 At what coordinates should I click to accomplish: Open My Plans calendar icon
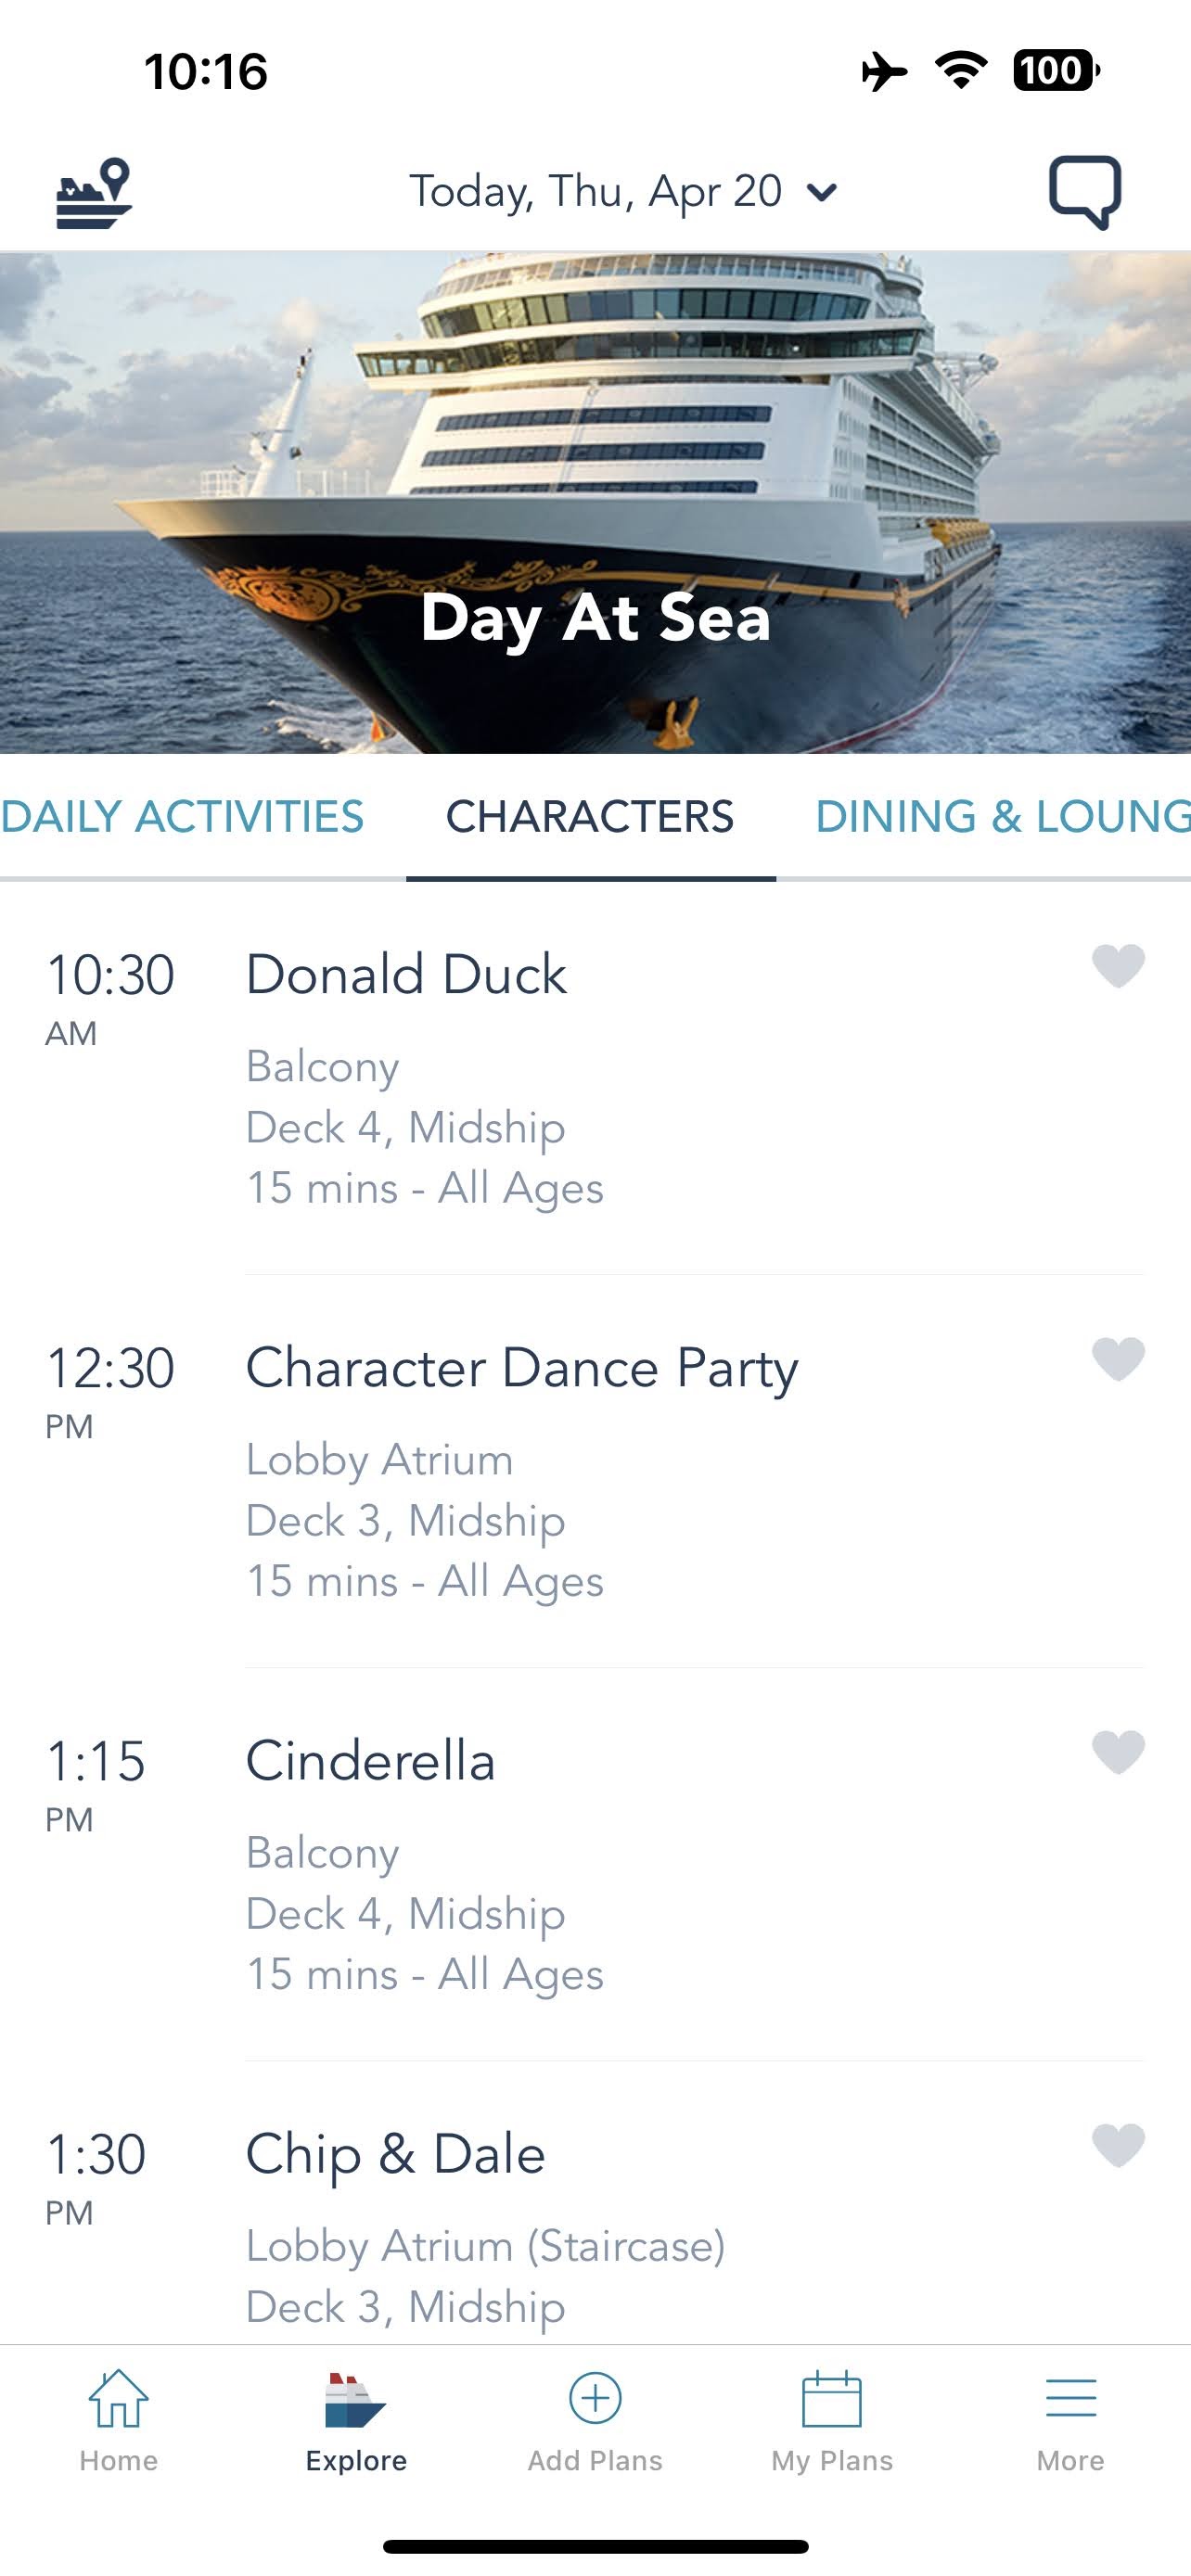tap(832, 2400)
